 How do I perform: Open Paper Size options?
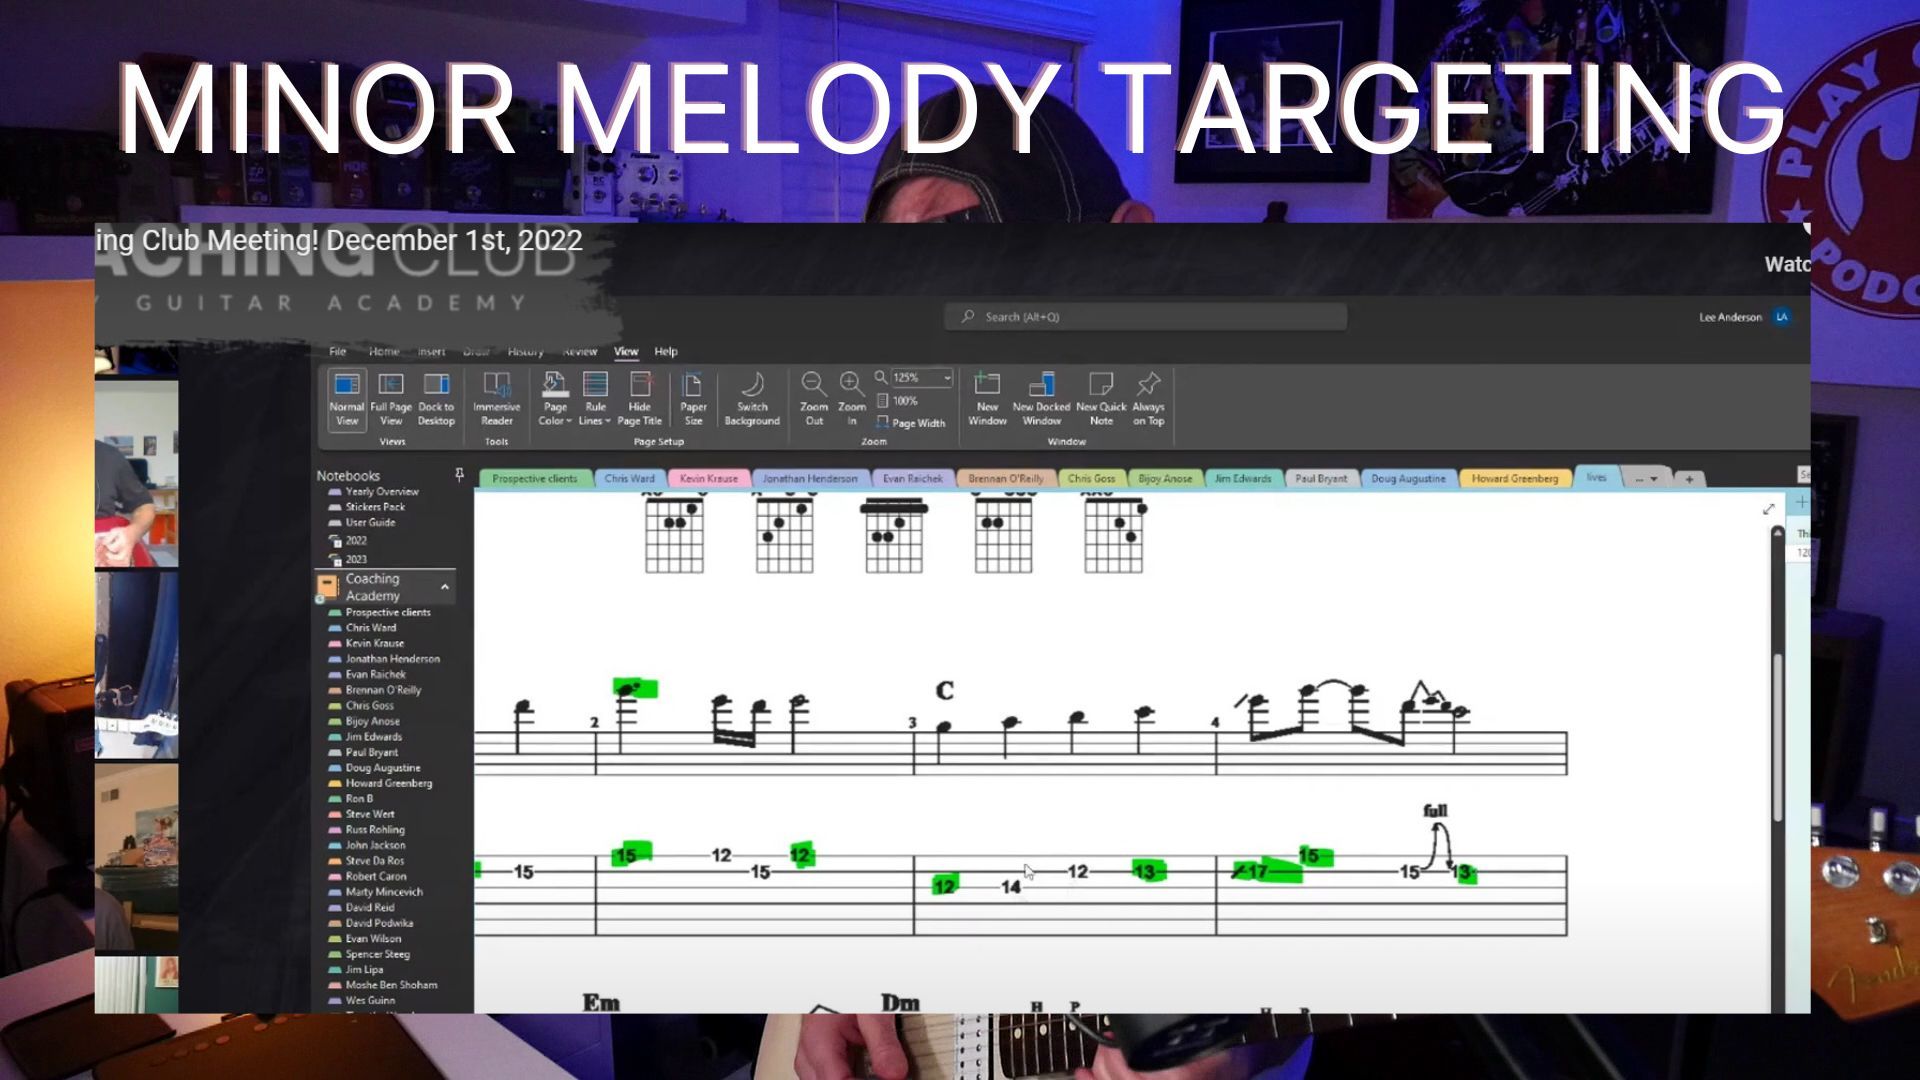point(692,386)
